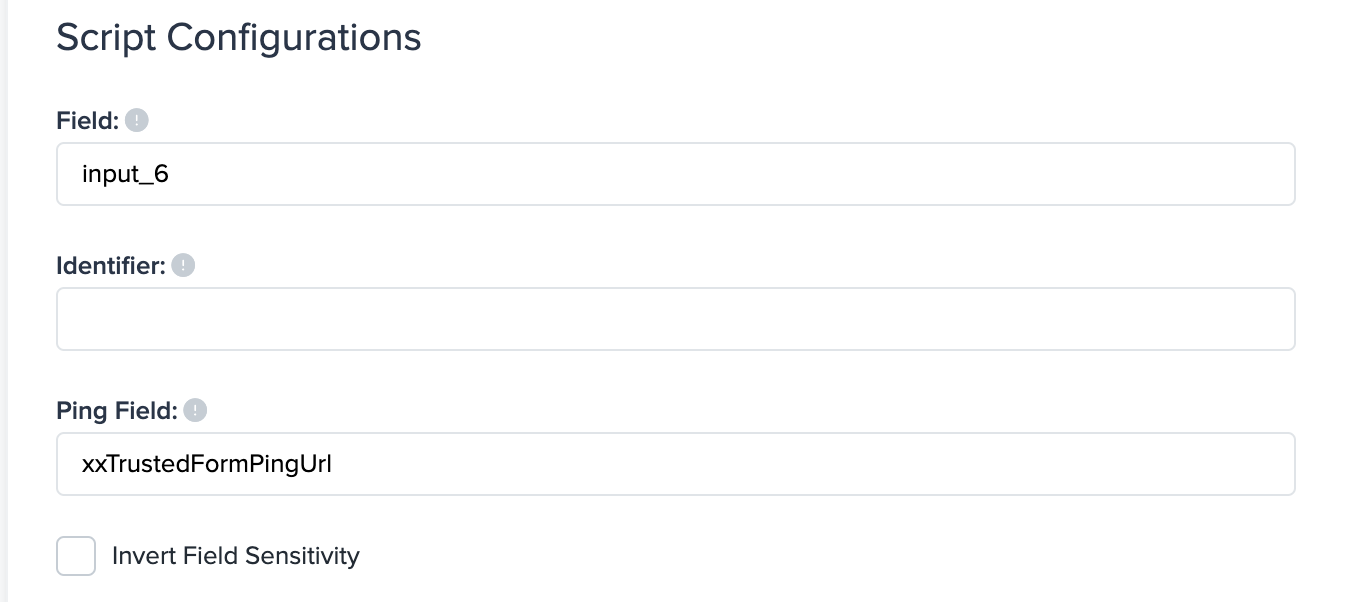Enable field sensitivity inversion option
The image size is (1352, 602).
76,556
